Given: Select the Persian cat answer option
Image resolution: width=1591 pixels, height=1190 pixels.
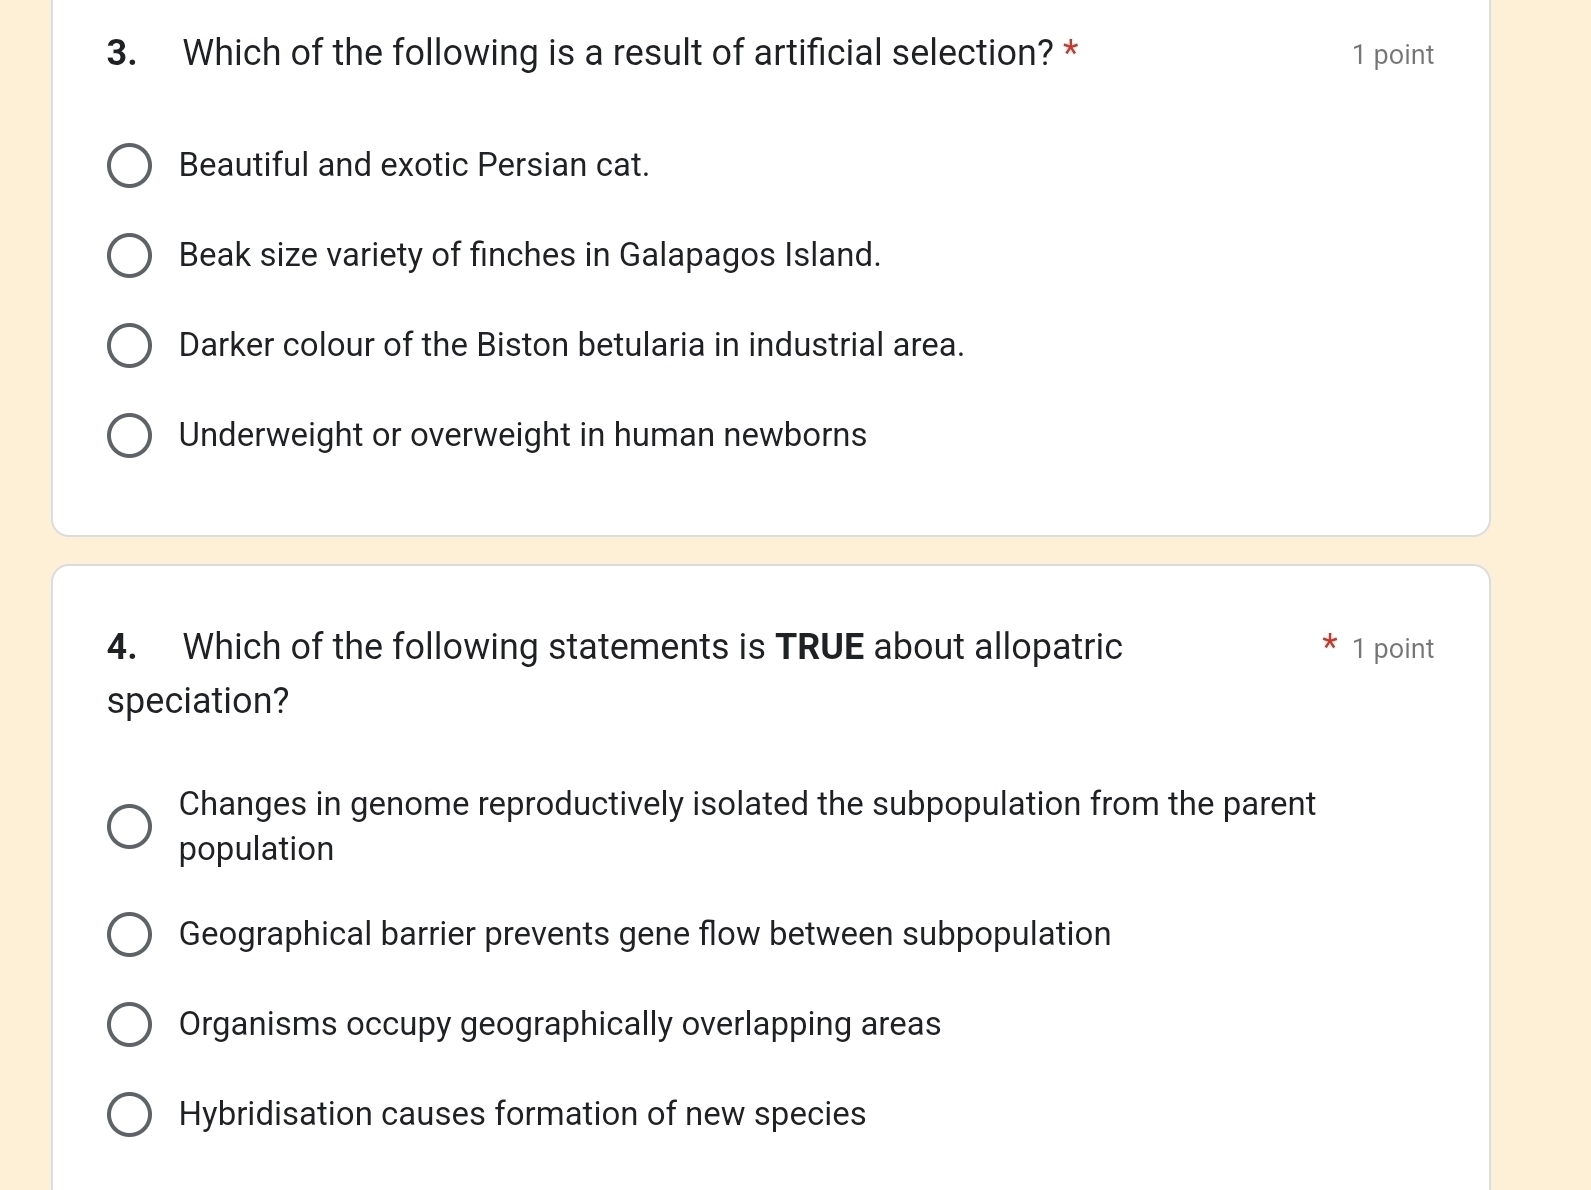Looking at the screenshot, I should point(129,165).
